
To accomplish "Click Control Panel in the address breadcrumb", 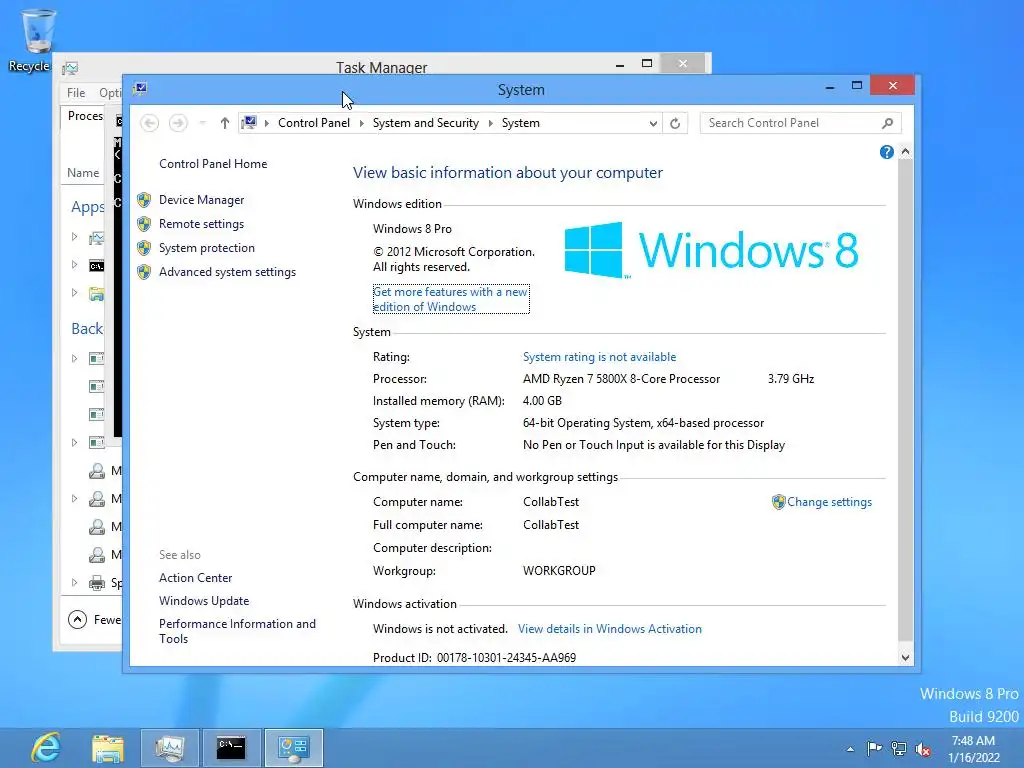I will [x=313, y=123].
